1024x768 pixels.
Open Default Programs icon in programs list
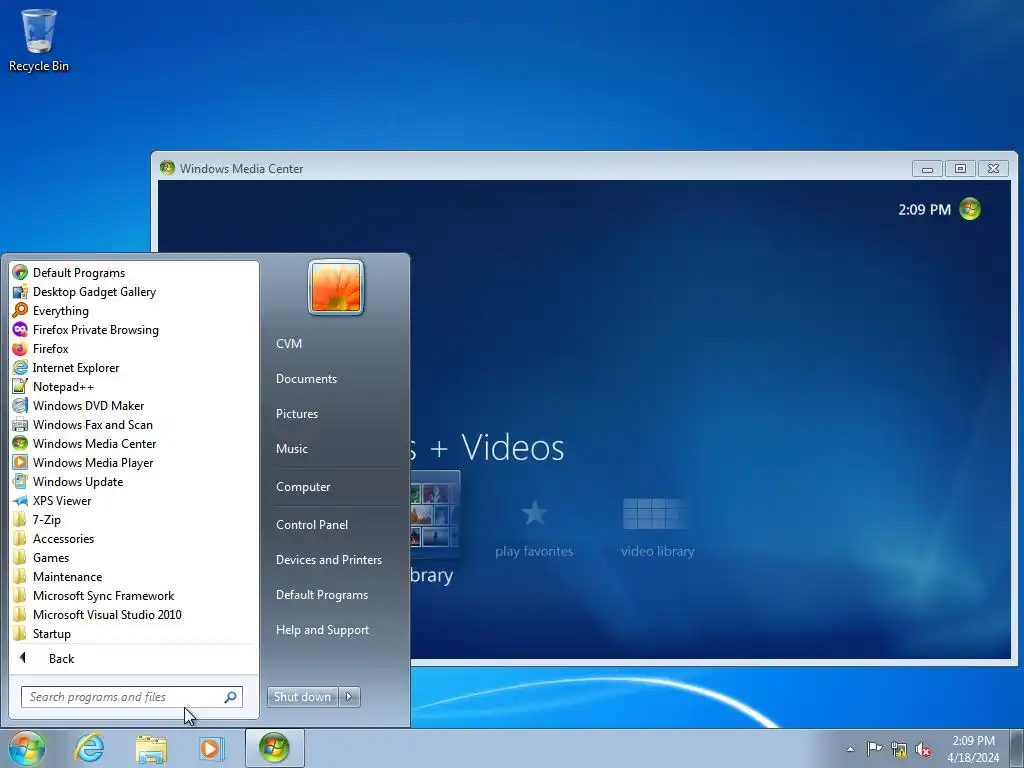20,272
